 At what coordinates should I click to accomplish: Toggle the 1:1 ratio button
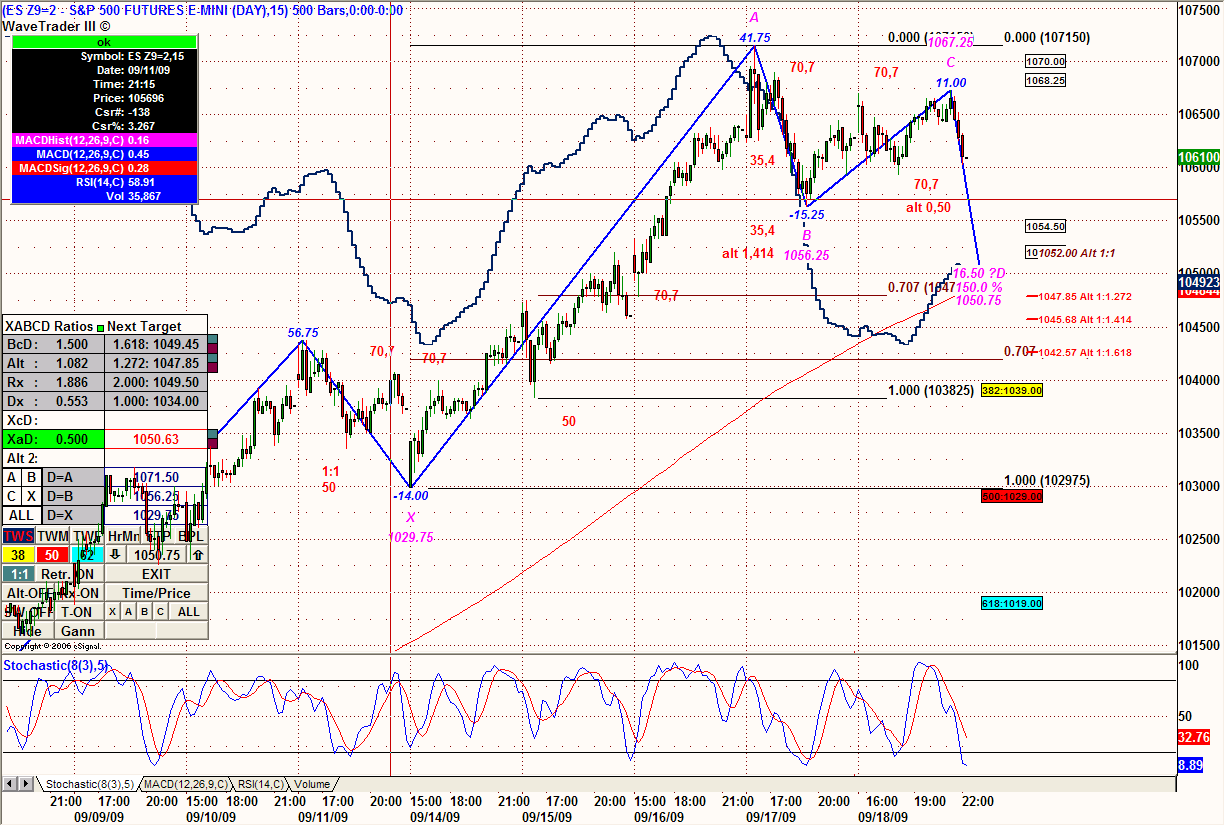point(19,574)
